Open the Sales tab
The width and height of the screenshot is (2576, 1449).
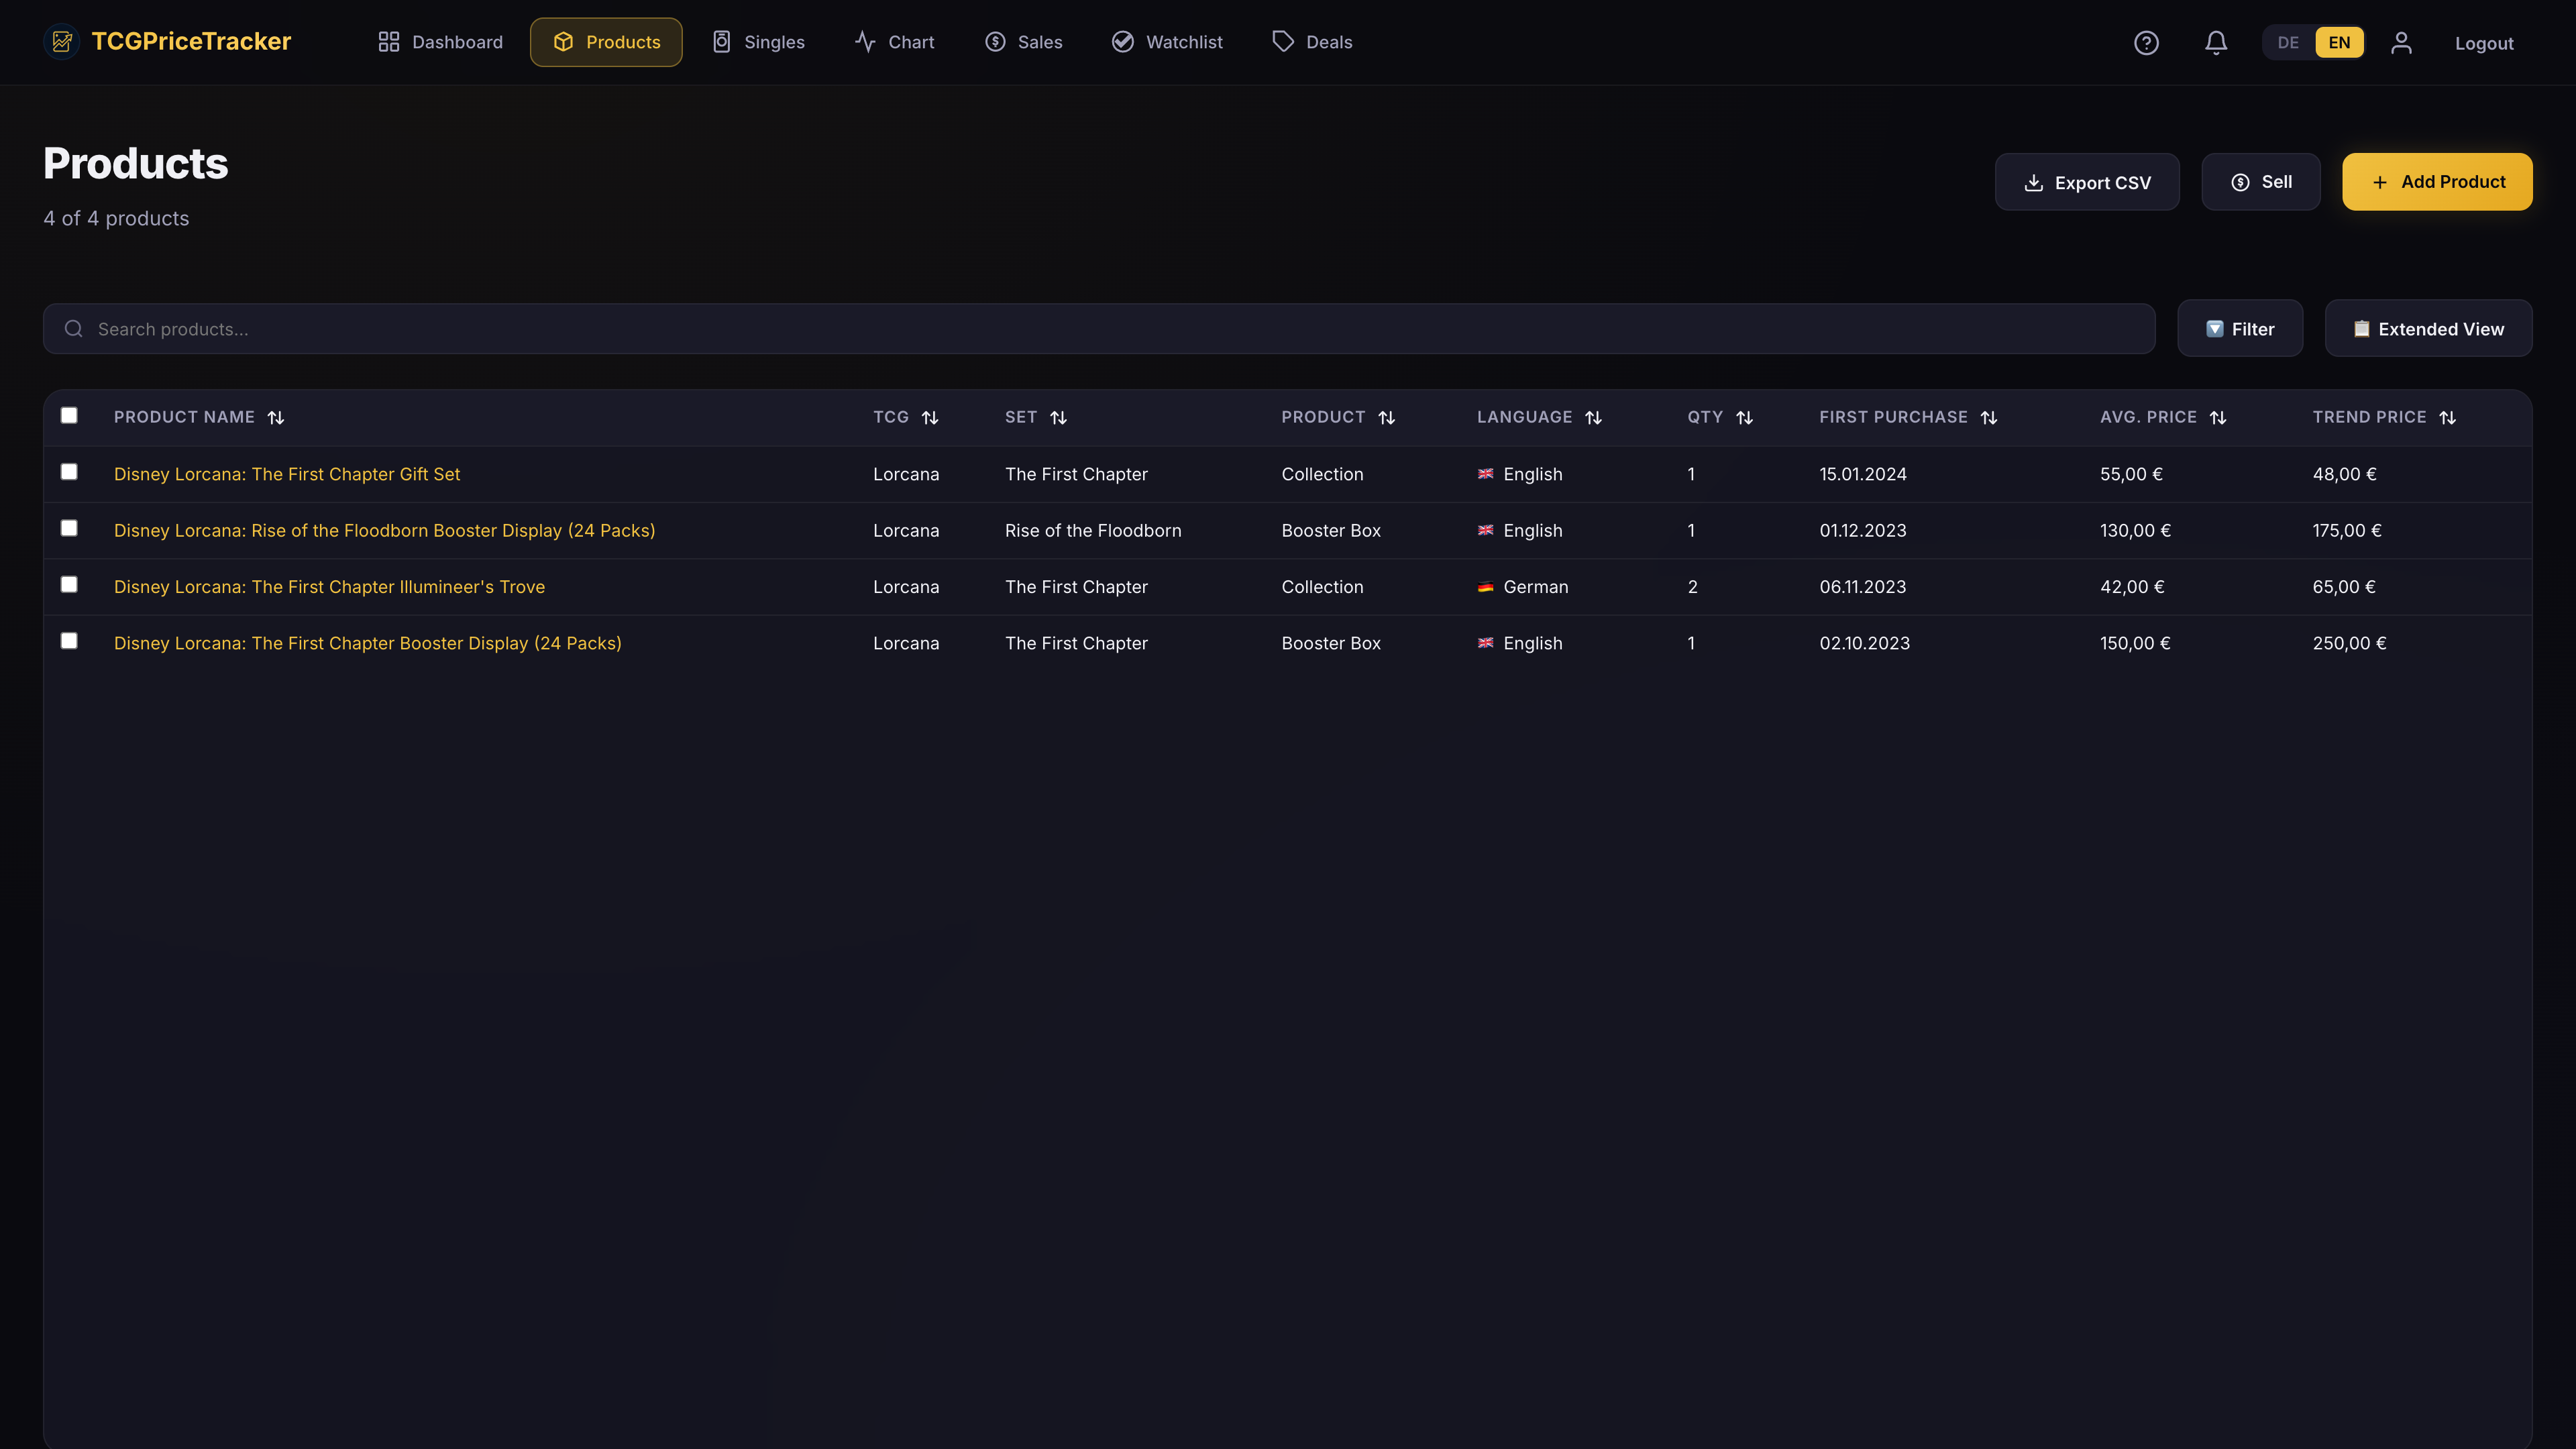[1023, 42]
